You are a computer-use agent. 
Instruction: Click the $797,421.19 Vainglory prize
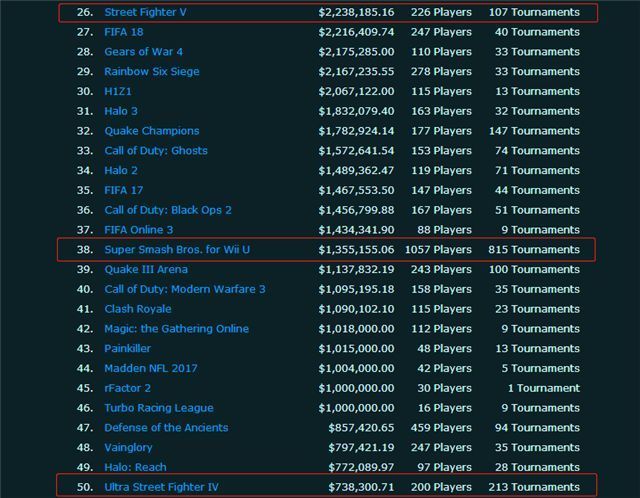click(x=361, y=448)
